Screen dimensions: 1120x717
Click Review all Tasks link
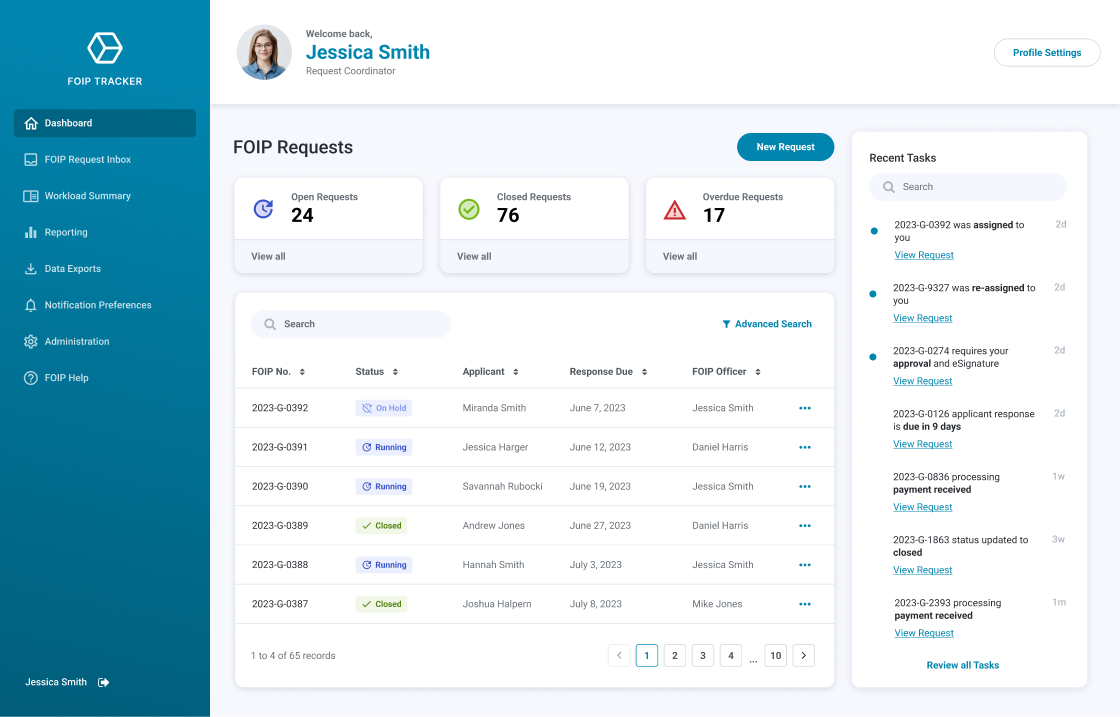pyautogui.click(x=962, y=665)
